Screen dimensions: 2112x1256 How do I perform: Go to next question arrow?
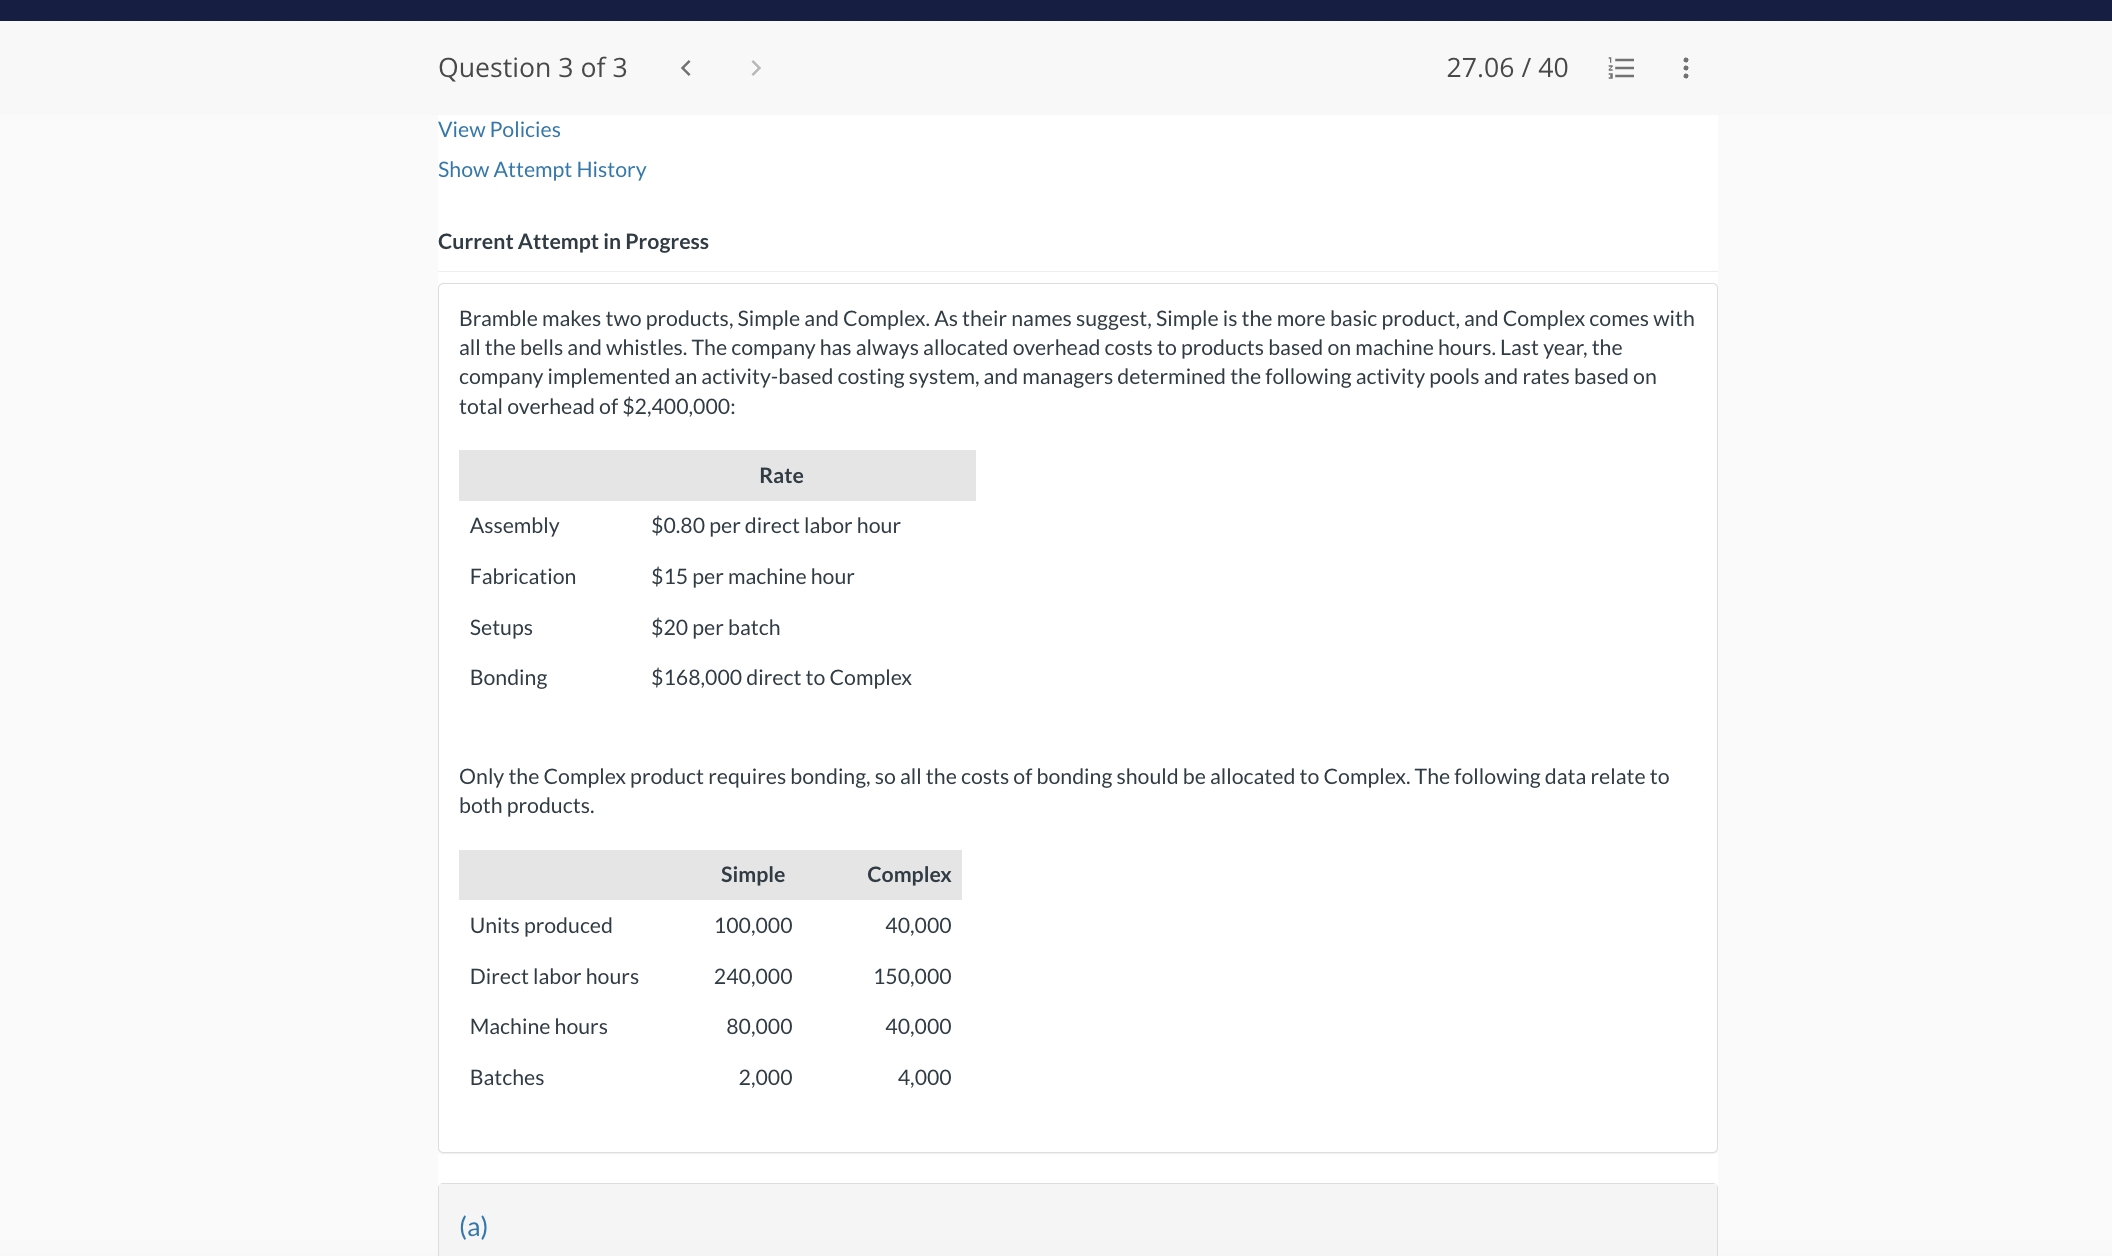click(x=756, y=68)
